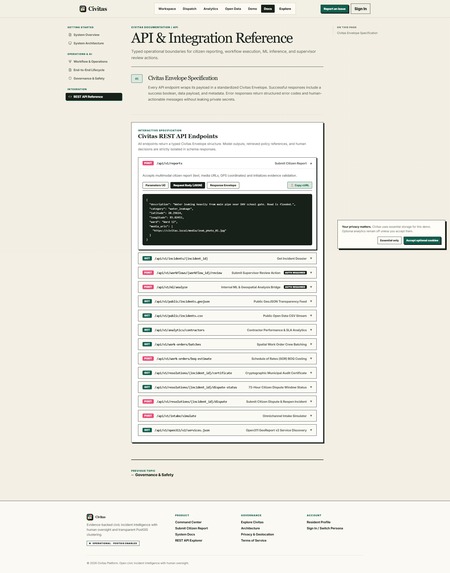
Task: Switch to the Parameters tab
Action: 155,185
